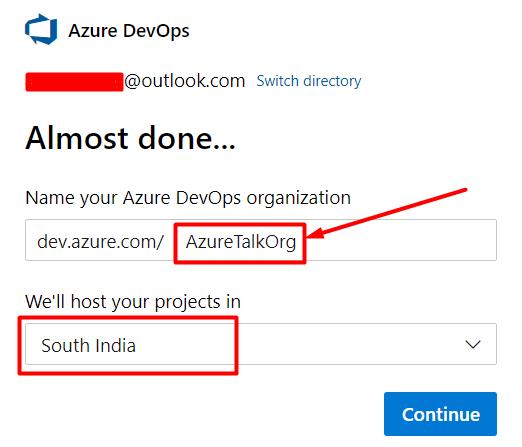
Task: Click the redacted email username block
Action: pos(74,82)
